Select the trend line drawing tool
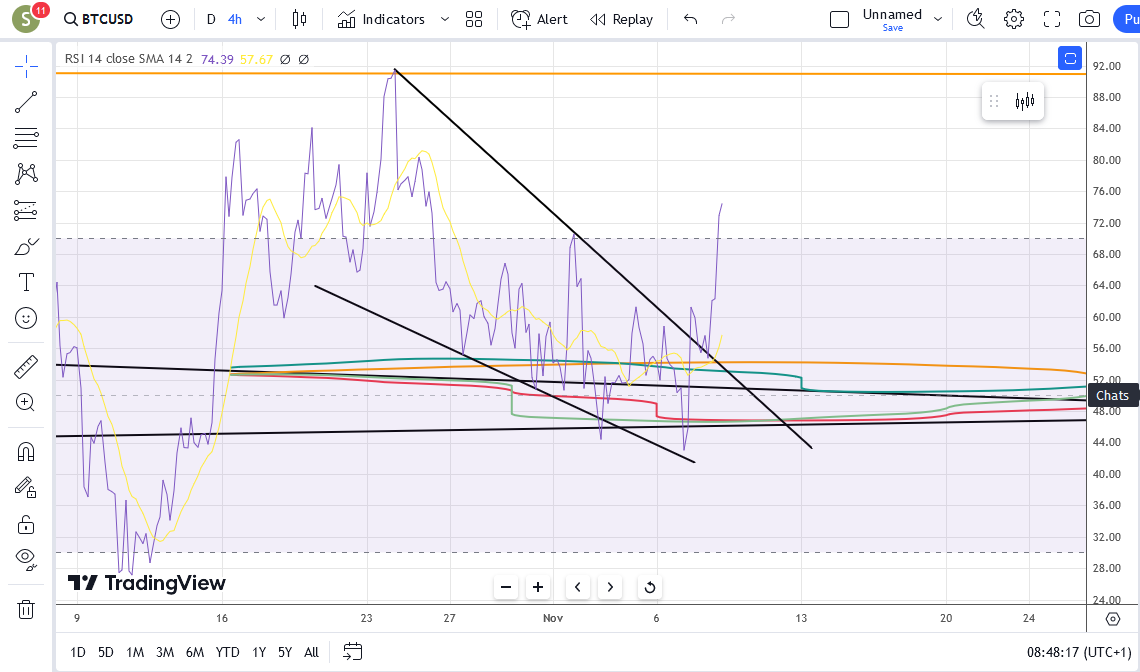This screenshot has width=1140, height=672. [26, 103]
